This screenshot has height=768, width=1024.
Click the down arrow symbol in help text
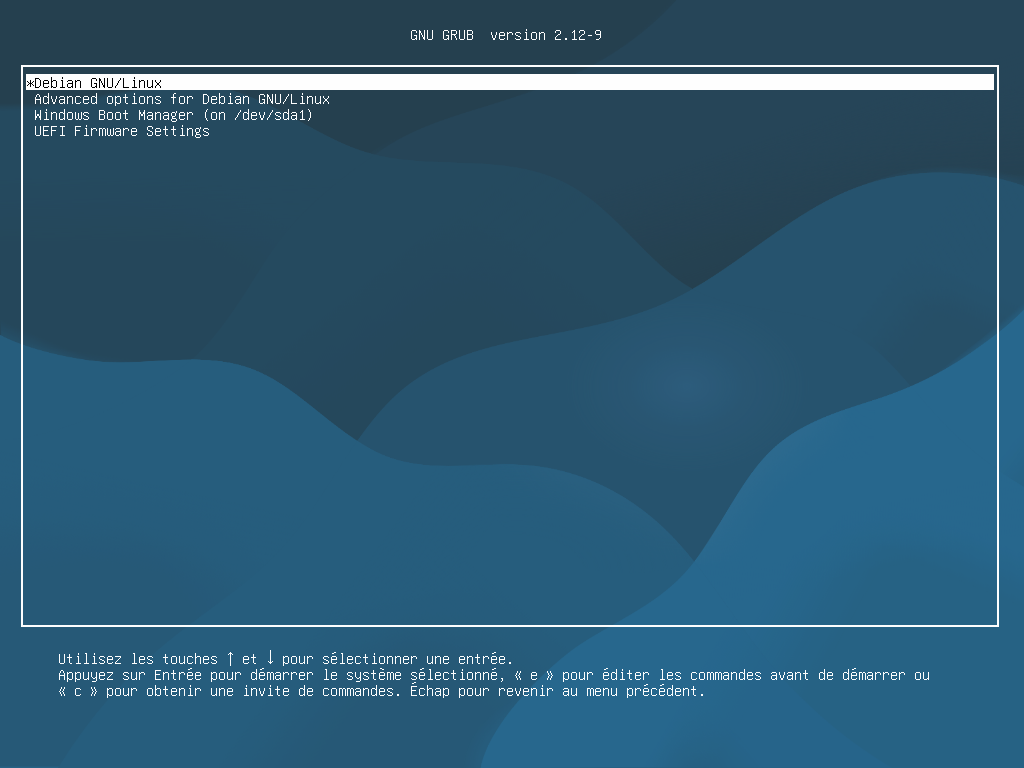click(x=268, y=658)
